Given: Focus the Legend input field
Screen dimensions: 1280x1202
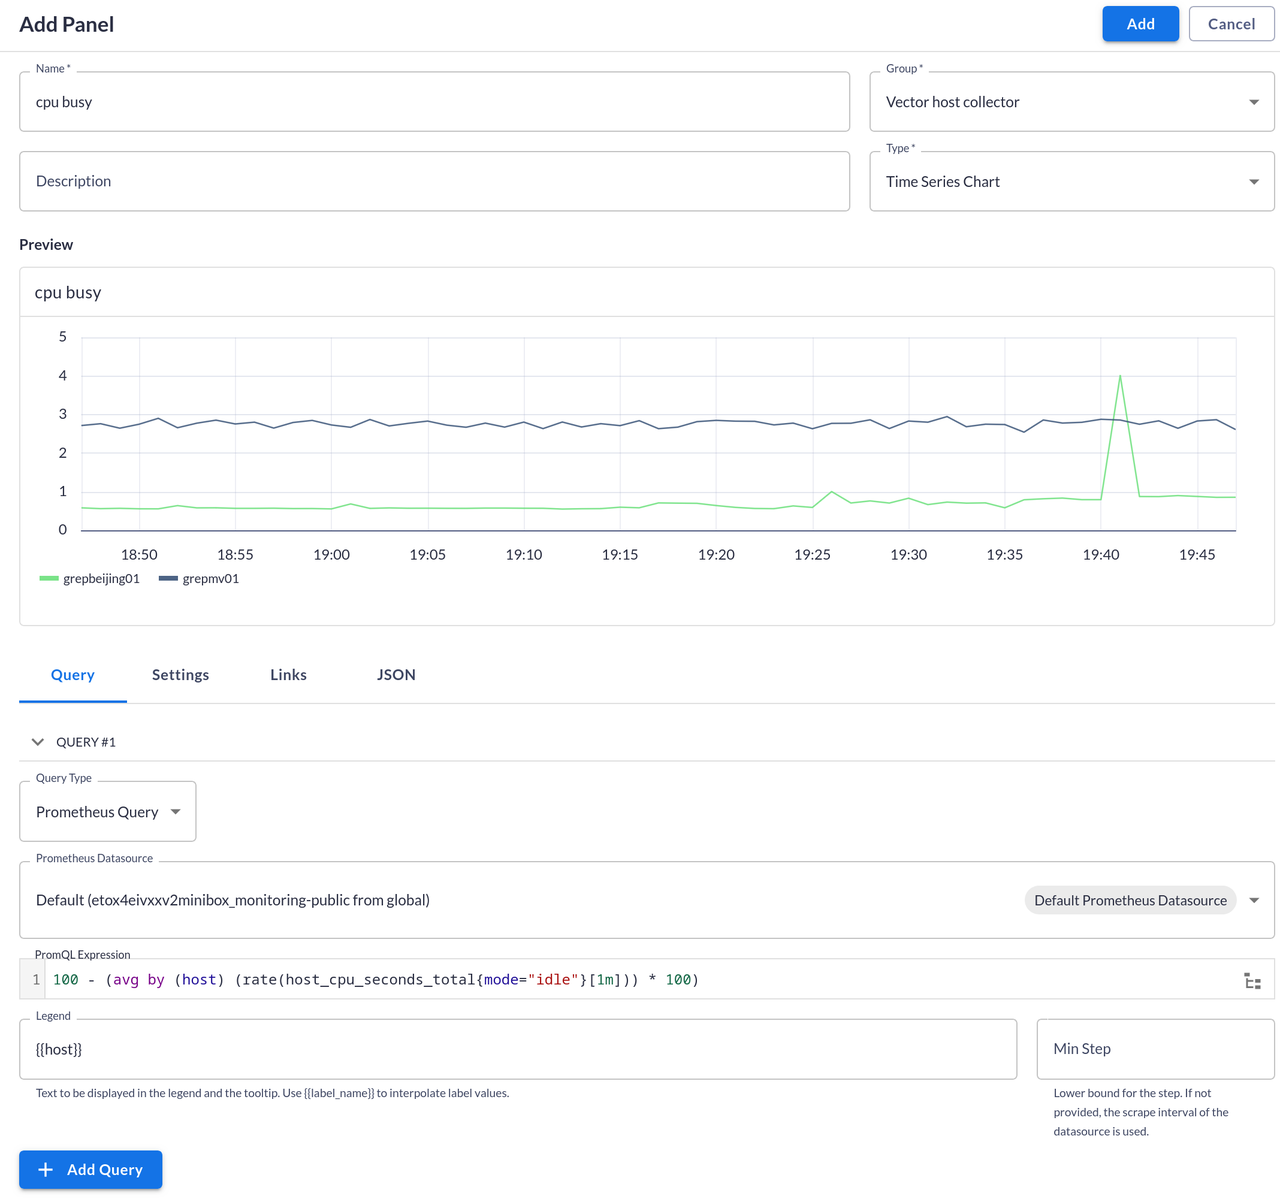Looking at the screenshot, I should point(517,1049).
